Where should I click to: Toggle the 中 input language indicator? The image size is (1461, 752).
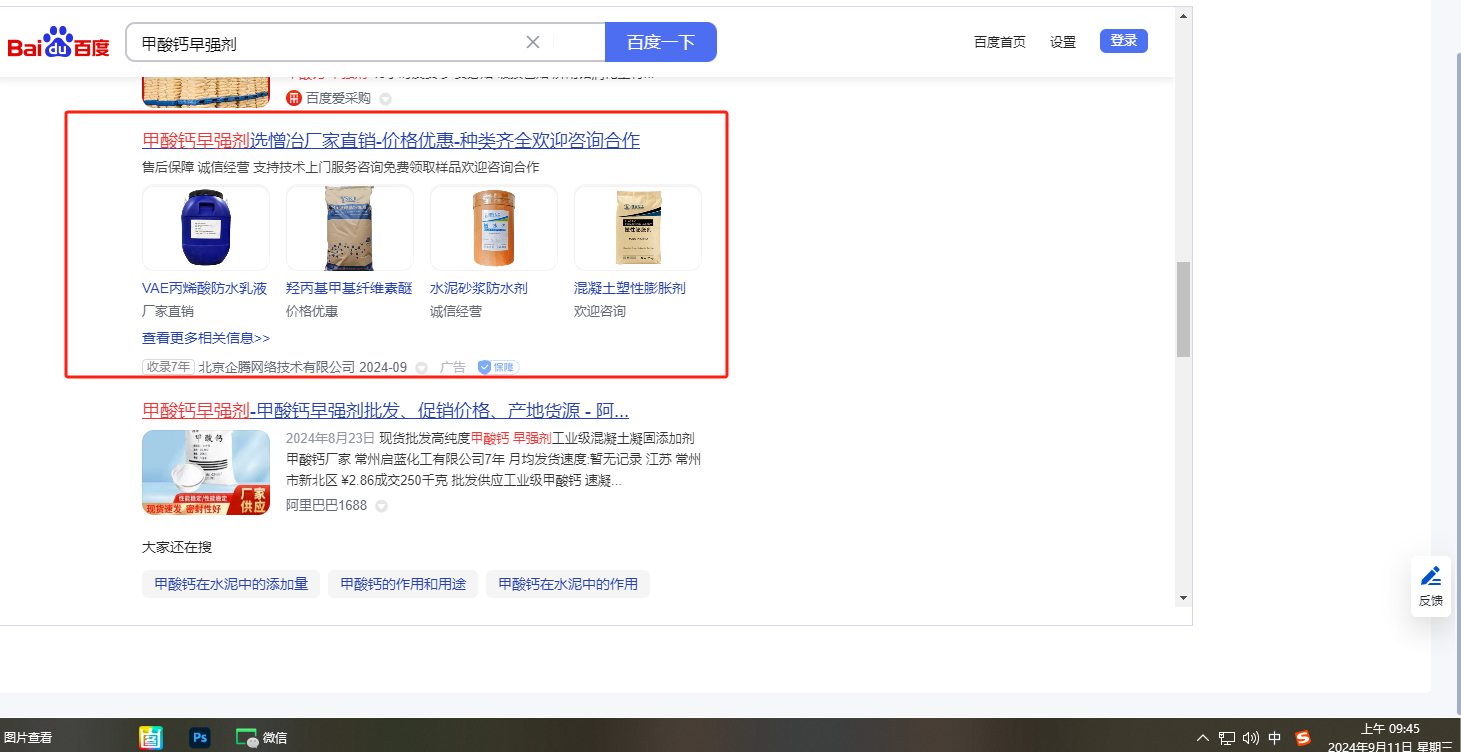click(1275, 738)
